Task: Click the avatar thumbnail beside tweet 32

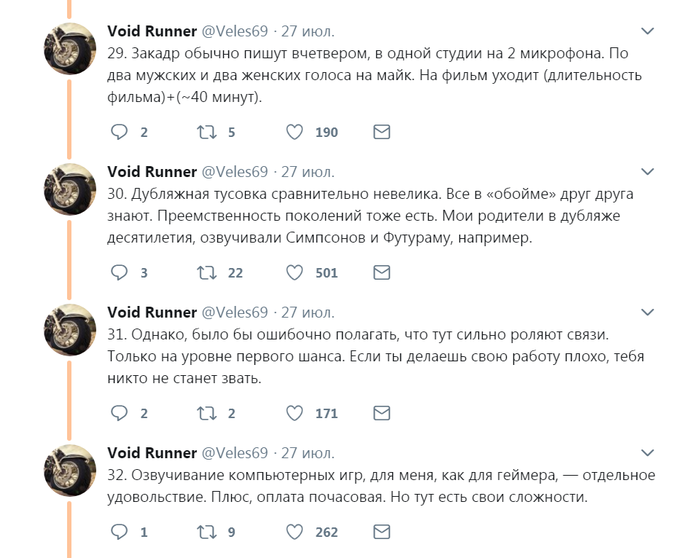Action: click(x=69, y=469)
